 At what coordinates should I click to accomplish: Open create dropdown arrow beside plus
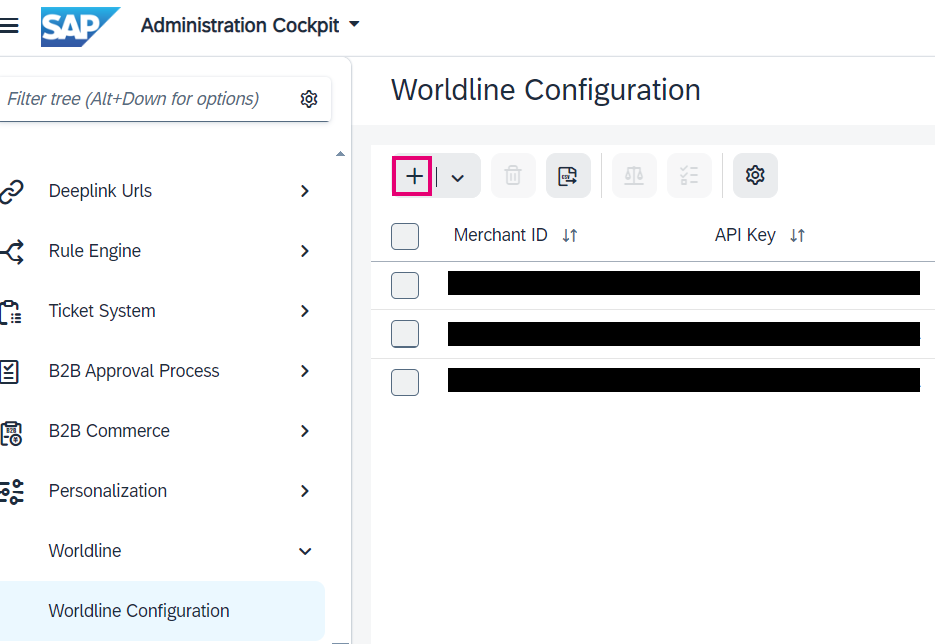pos(457,177)
